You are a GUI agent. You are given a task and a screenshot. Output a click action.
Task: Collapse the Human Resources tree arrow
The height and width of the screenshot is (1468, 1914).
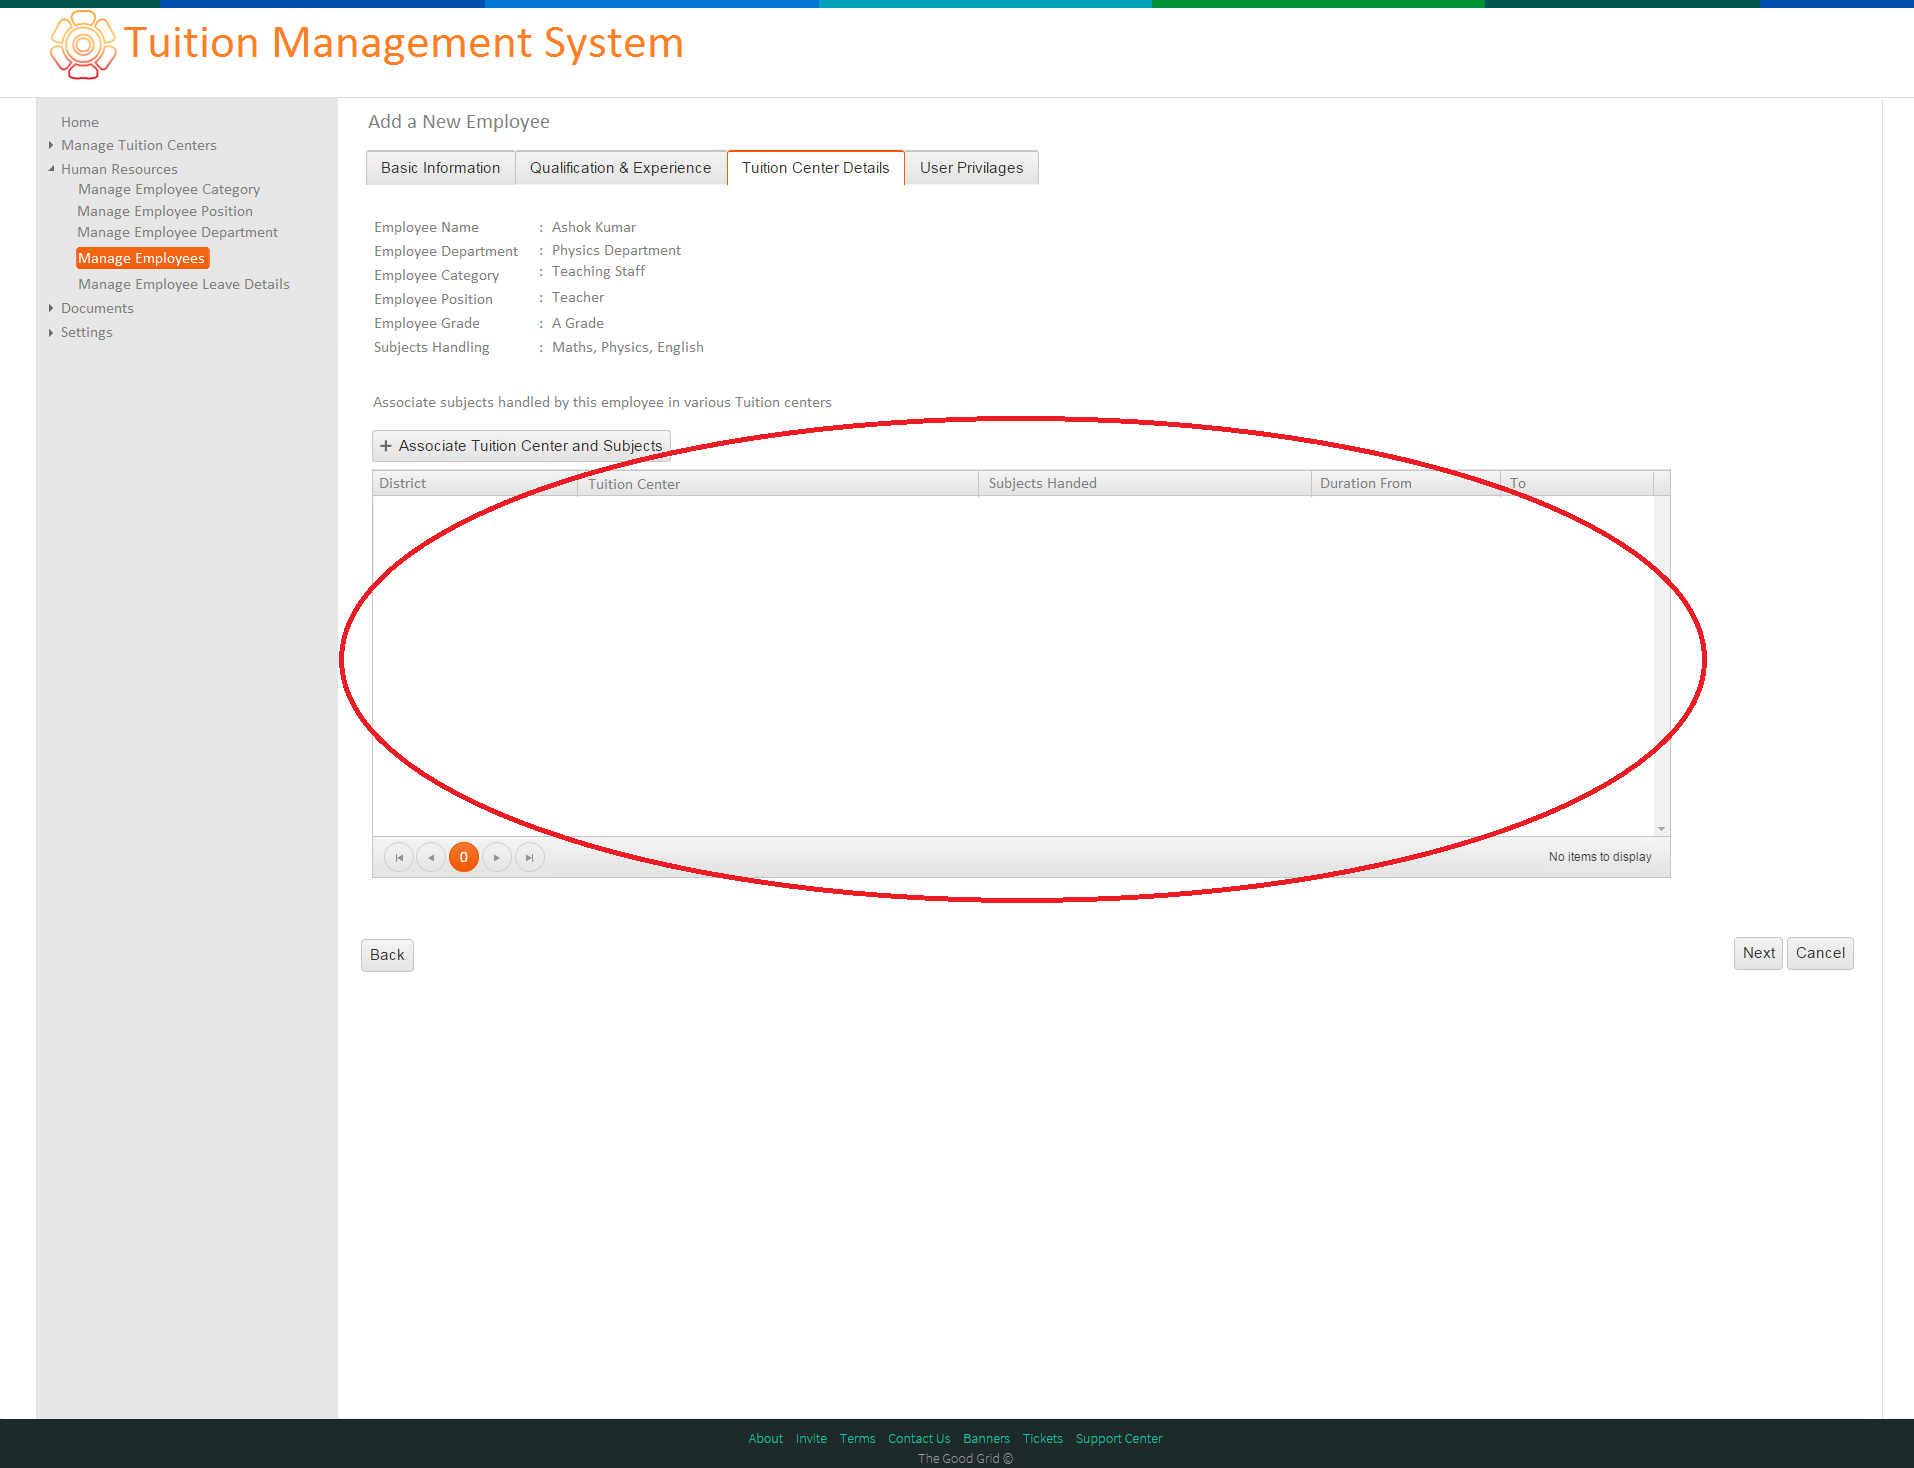51,169
